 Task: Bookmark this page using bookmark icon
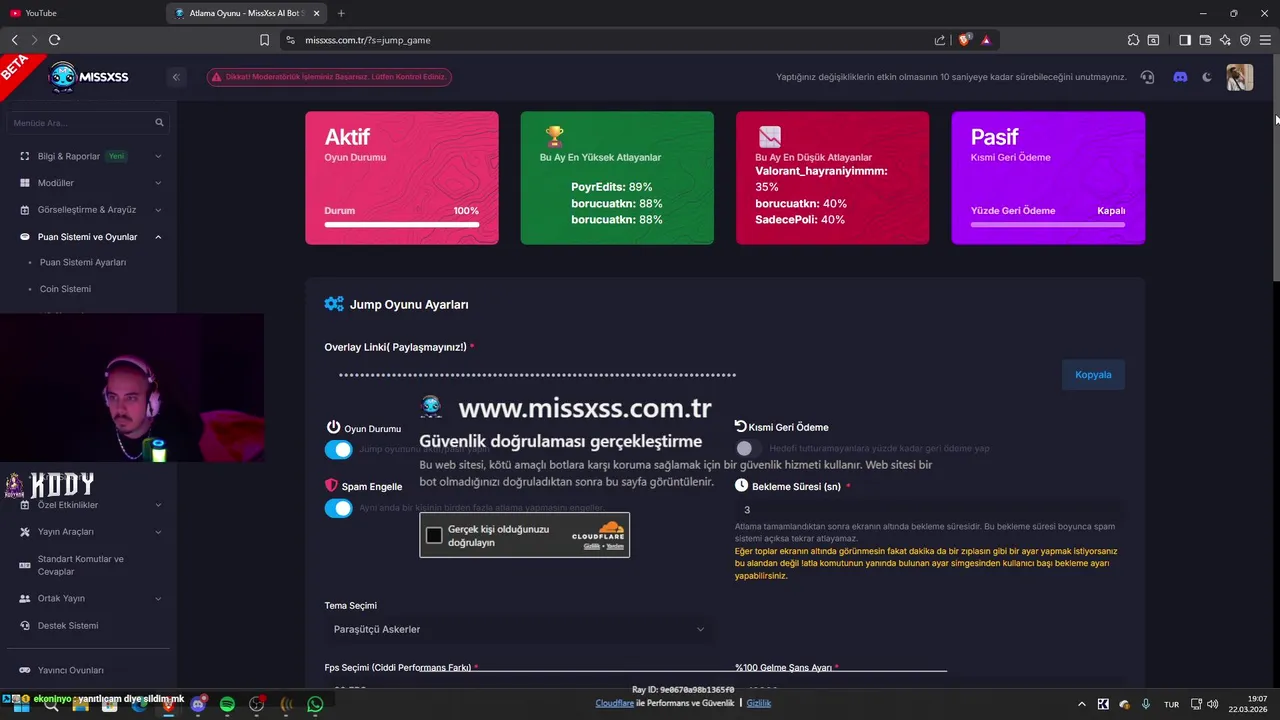[264, 40]
